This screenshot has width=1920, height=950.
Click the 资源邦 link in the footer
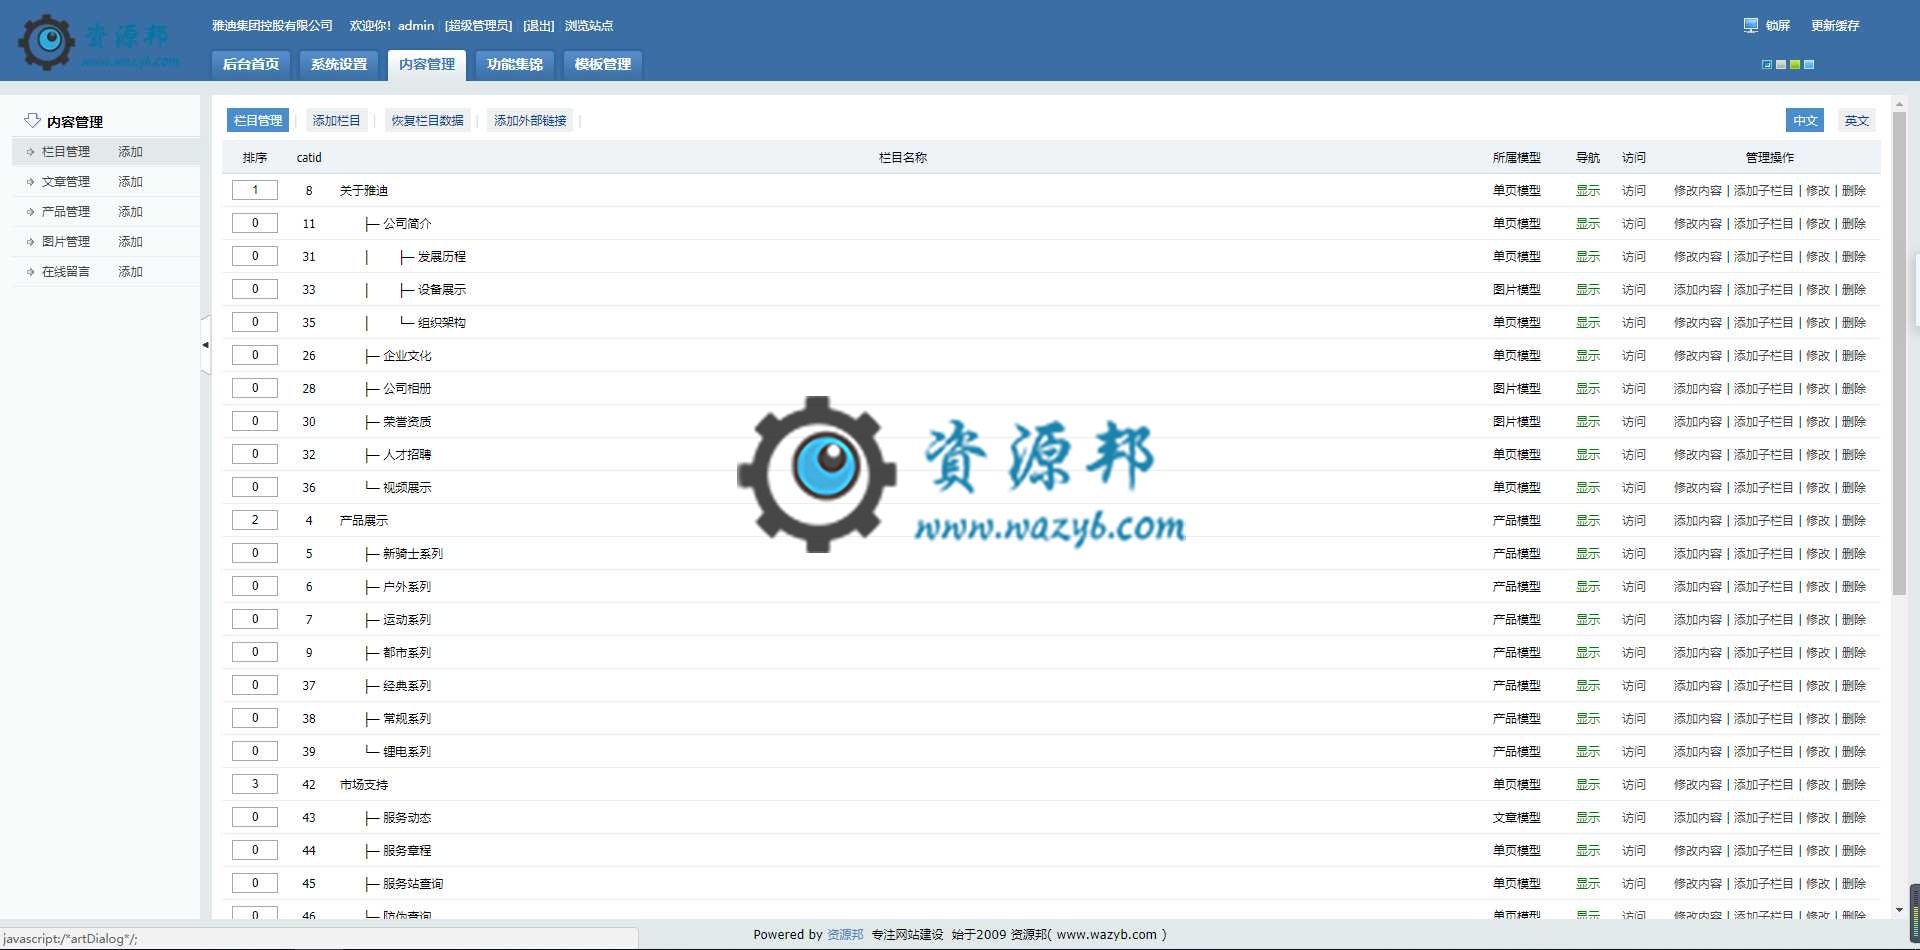tap(845, 935)
